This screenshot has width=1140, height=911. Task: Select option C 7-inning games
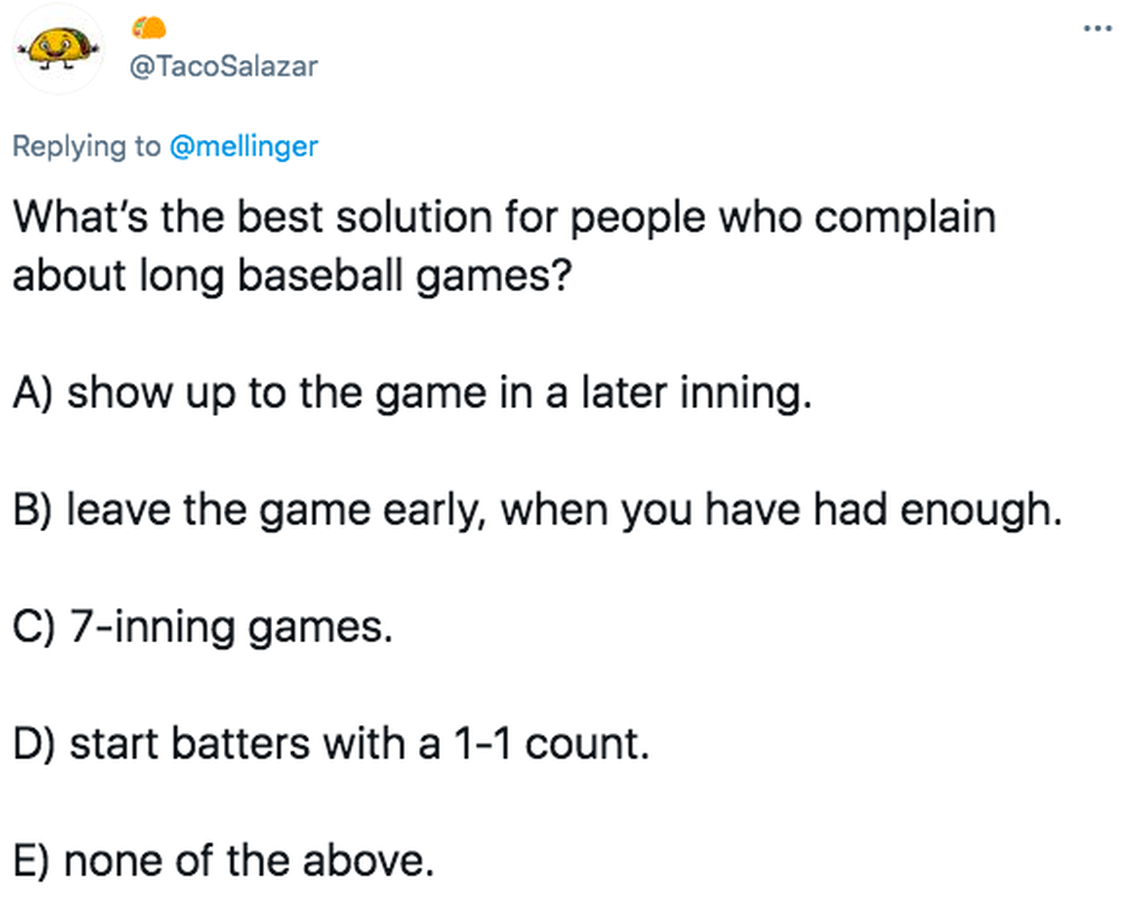pyautogui.click(x=201, y=628)
